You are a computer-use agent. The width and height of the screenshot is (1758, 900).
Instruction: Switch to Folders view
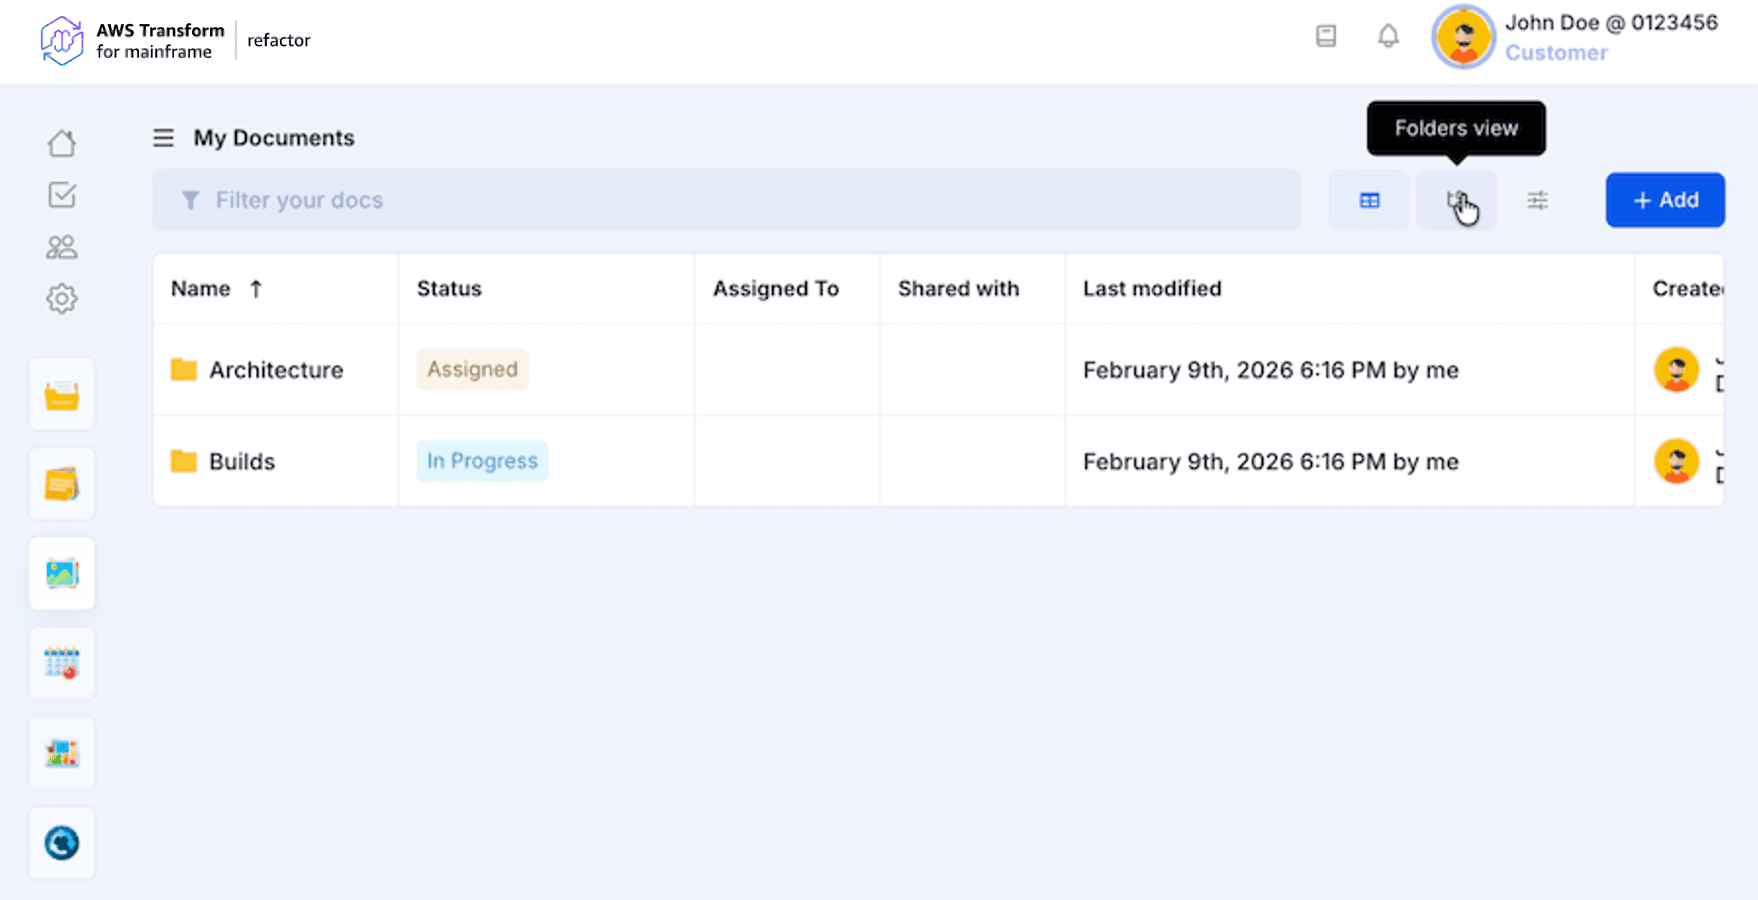[x=1456, y=201]
